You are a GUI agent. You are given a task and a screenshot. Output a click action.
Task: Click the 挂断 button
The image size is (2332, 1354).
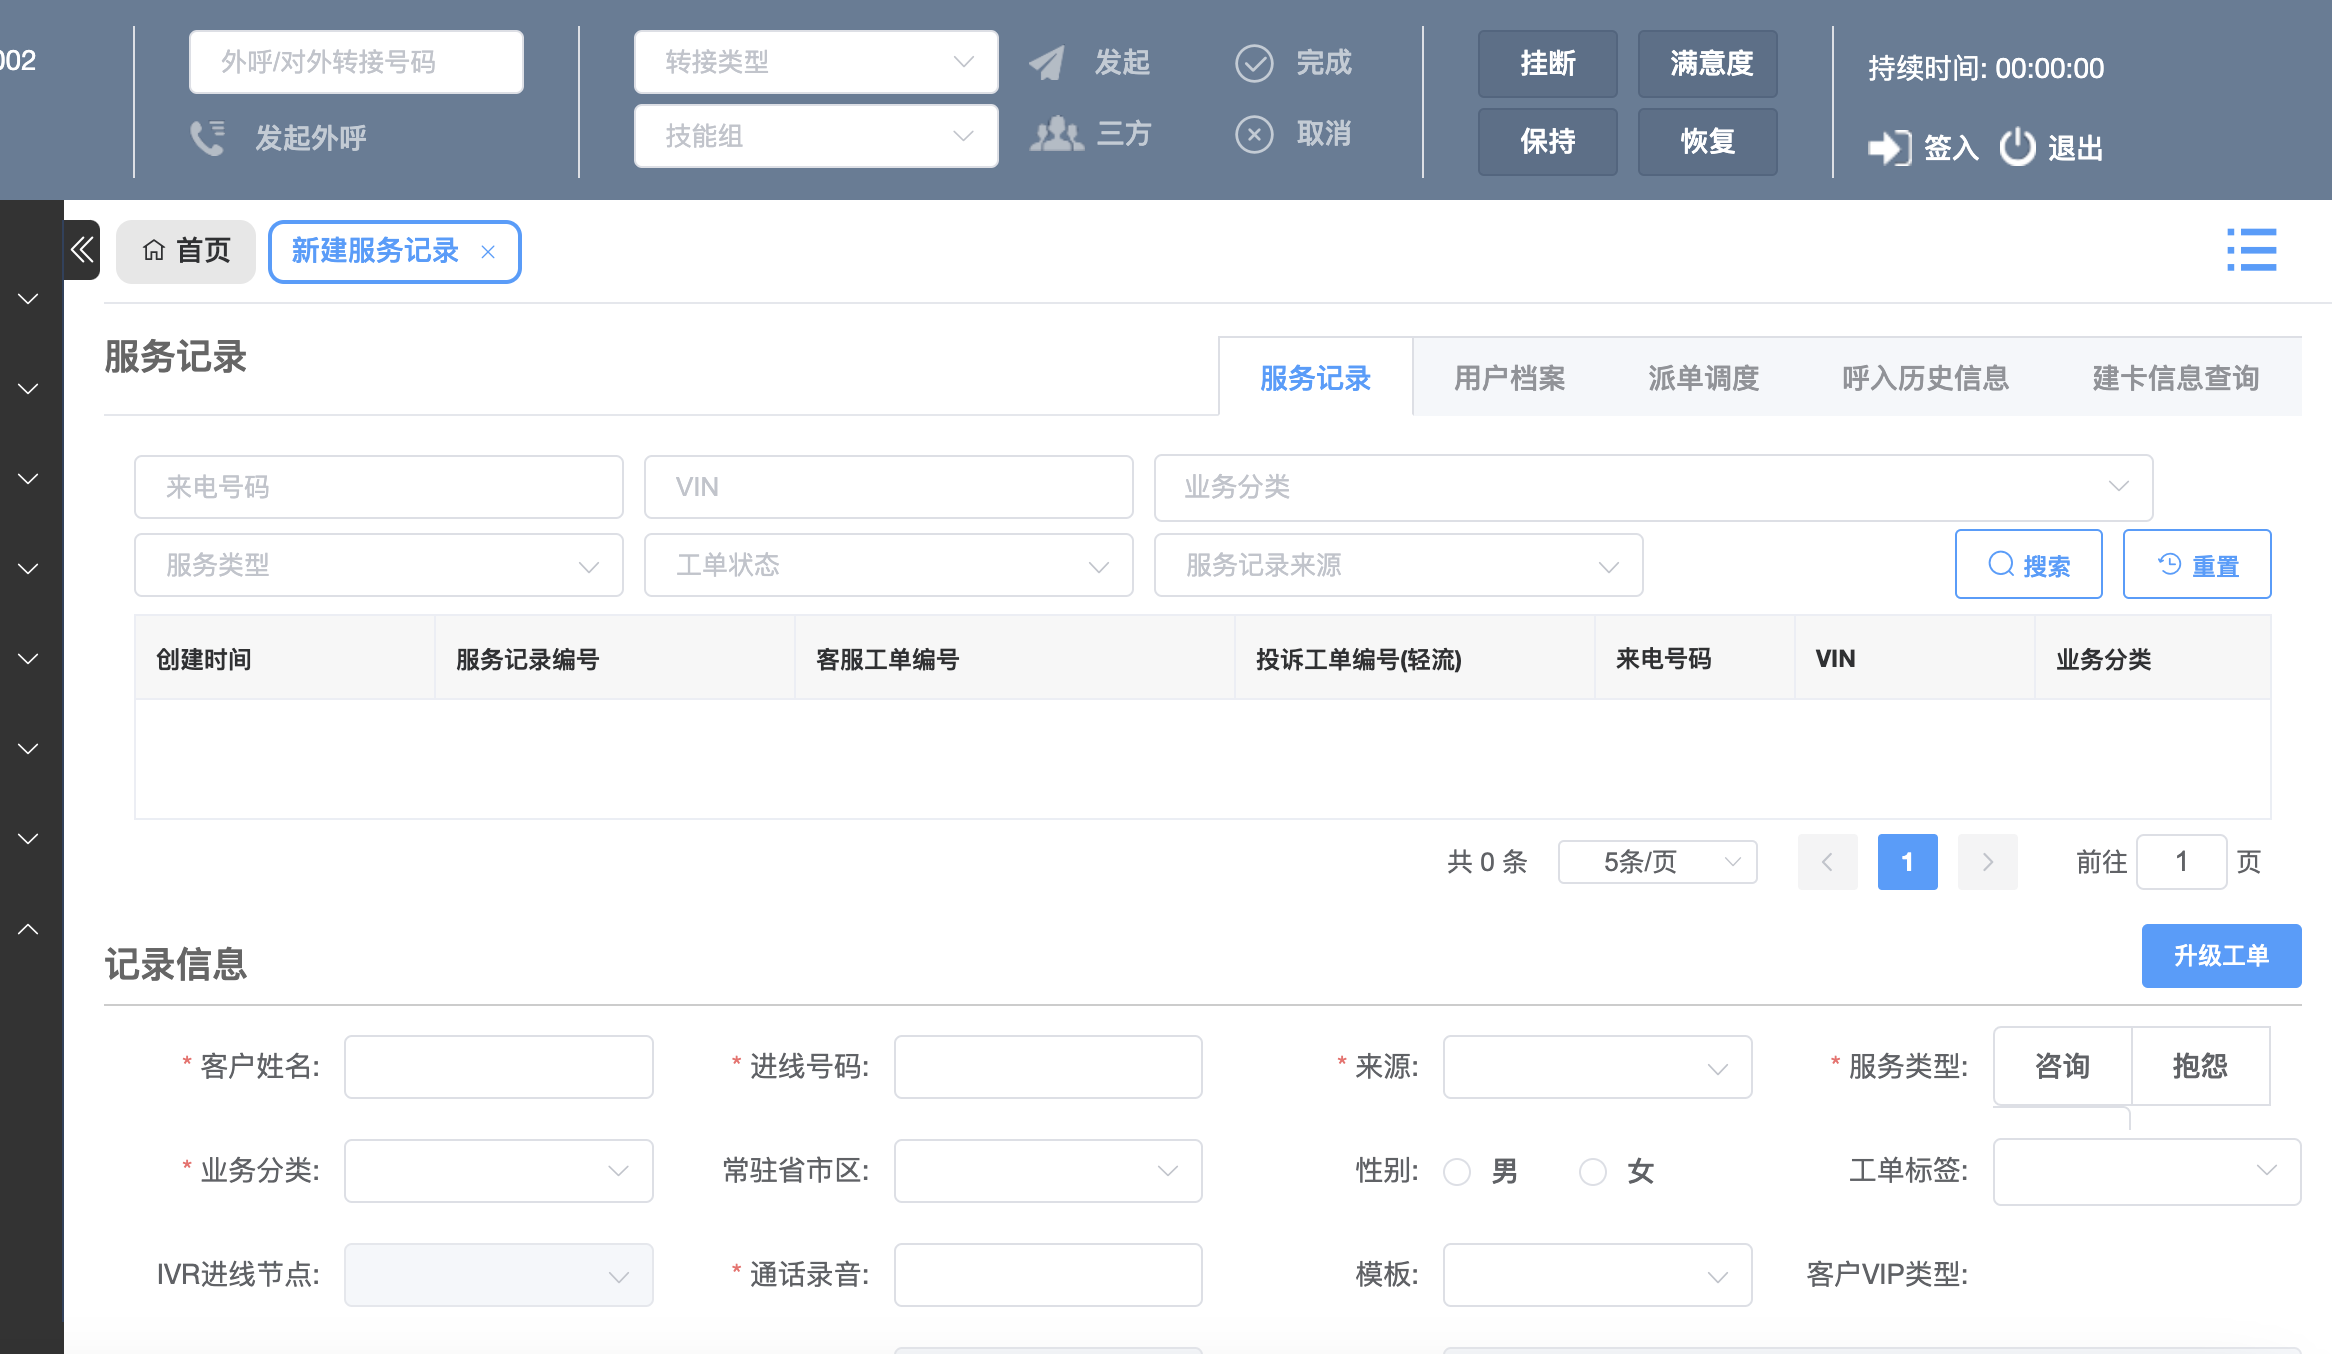[1547, 63]
